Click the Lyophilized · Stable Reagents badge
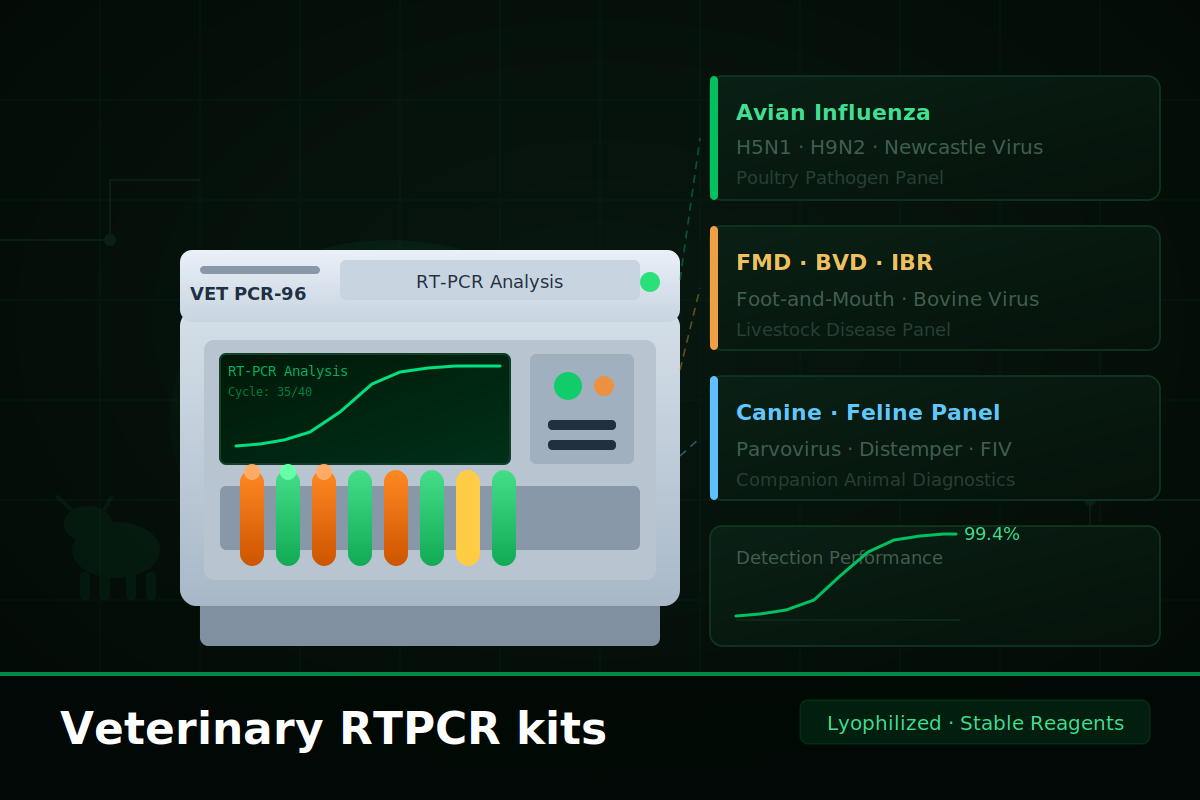Image resolution: width=1200 pixels, height=800 pixels. pos(975,722)
